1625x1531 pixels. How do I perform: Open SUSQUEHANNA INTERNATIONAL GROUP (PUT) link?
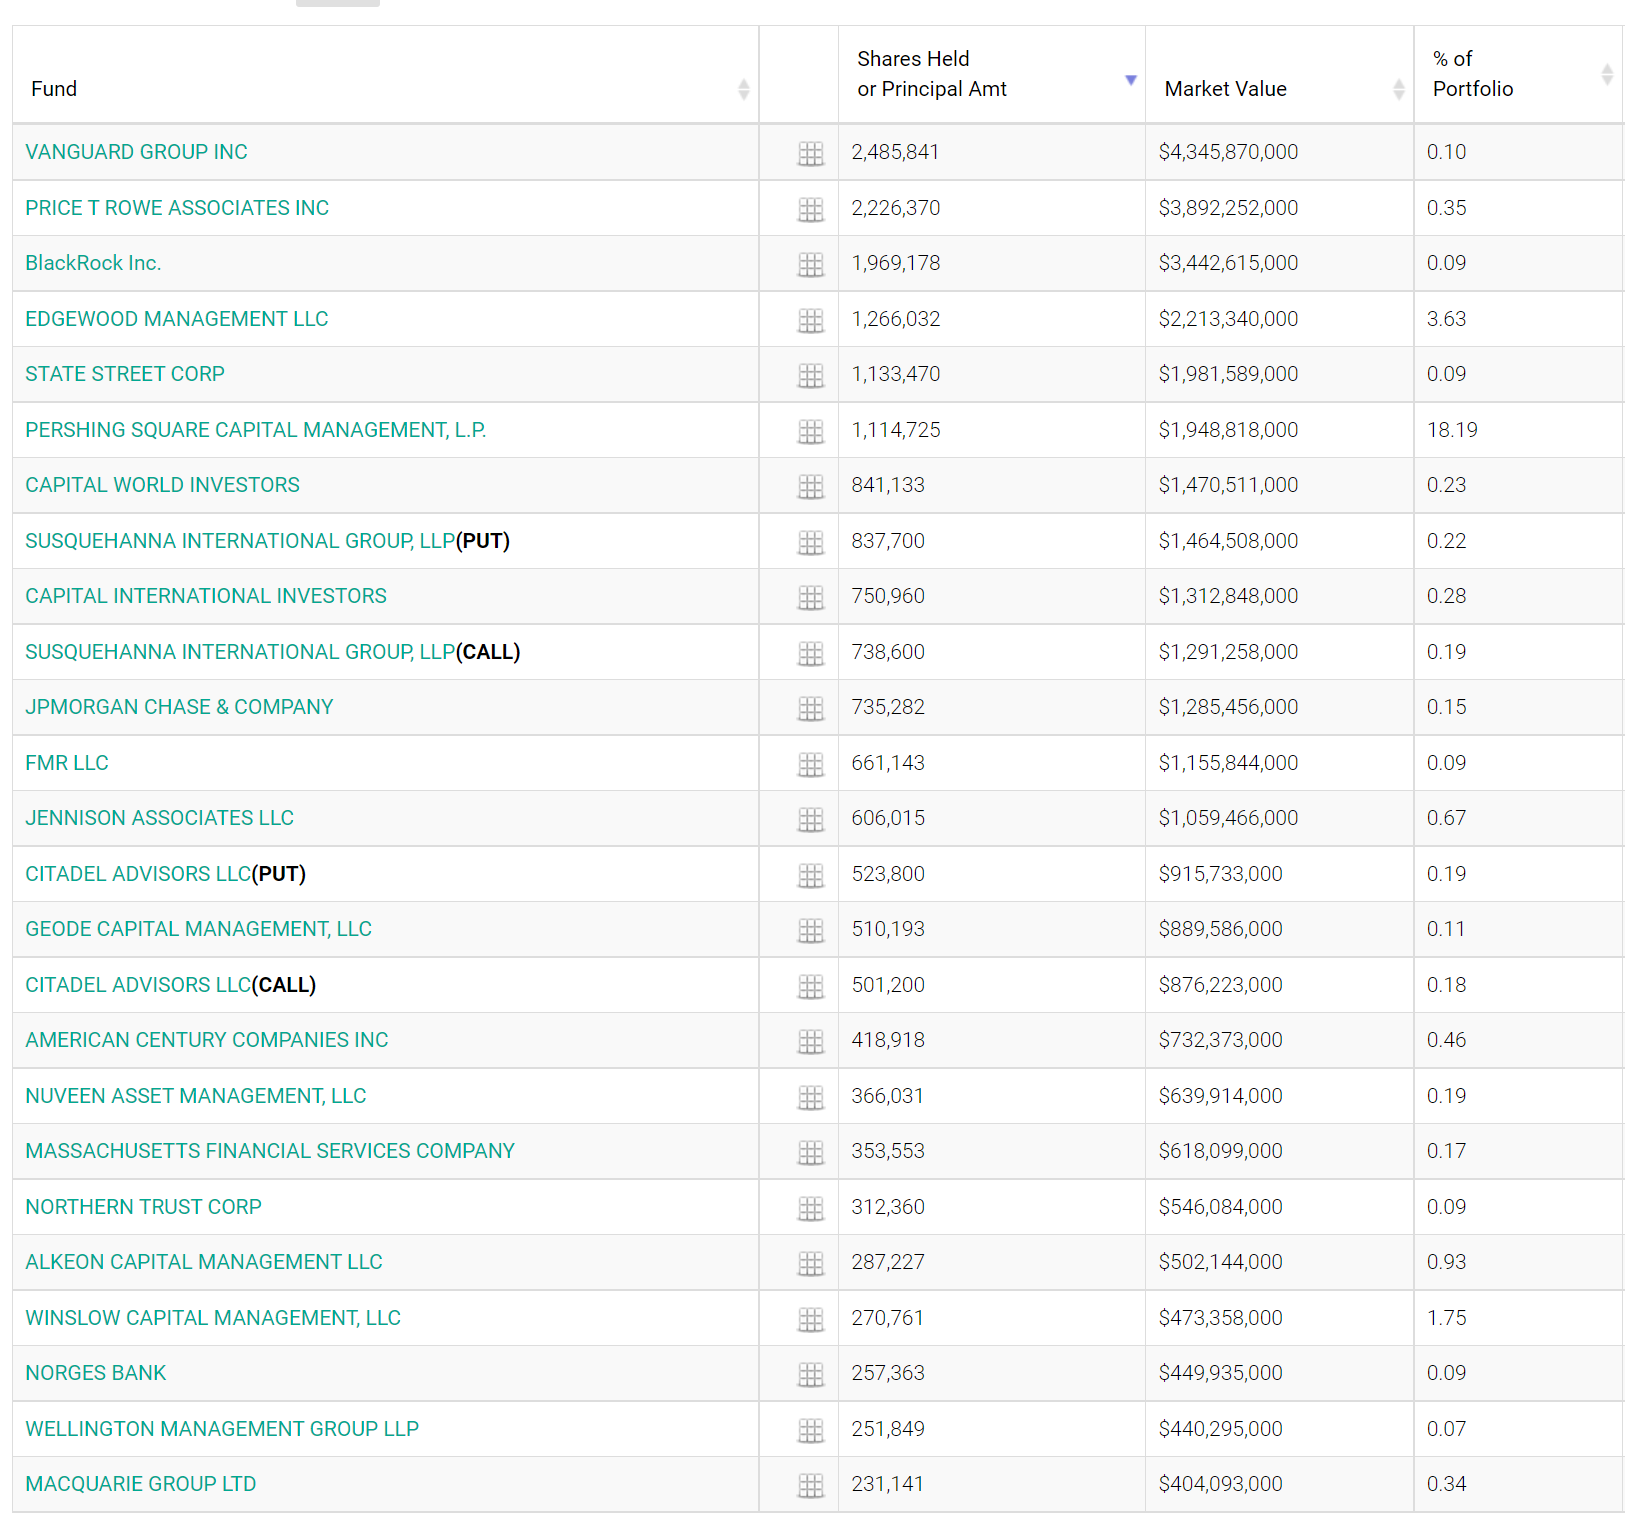coord(240,541)
